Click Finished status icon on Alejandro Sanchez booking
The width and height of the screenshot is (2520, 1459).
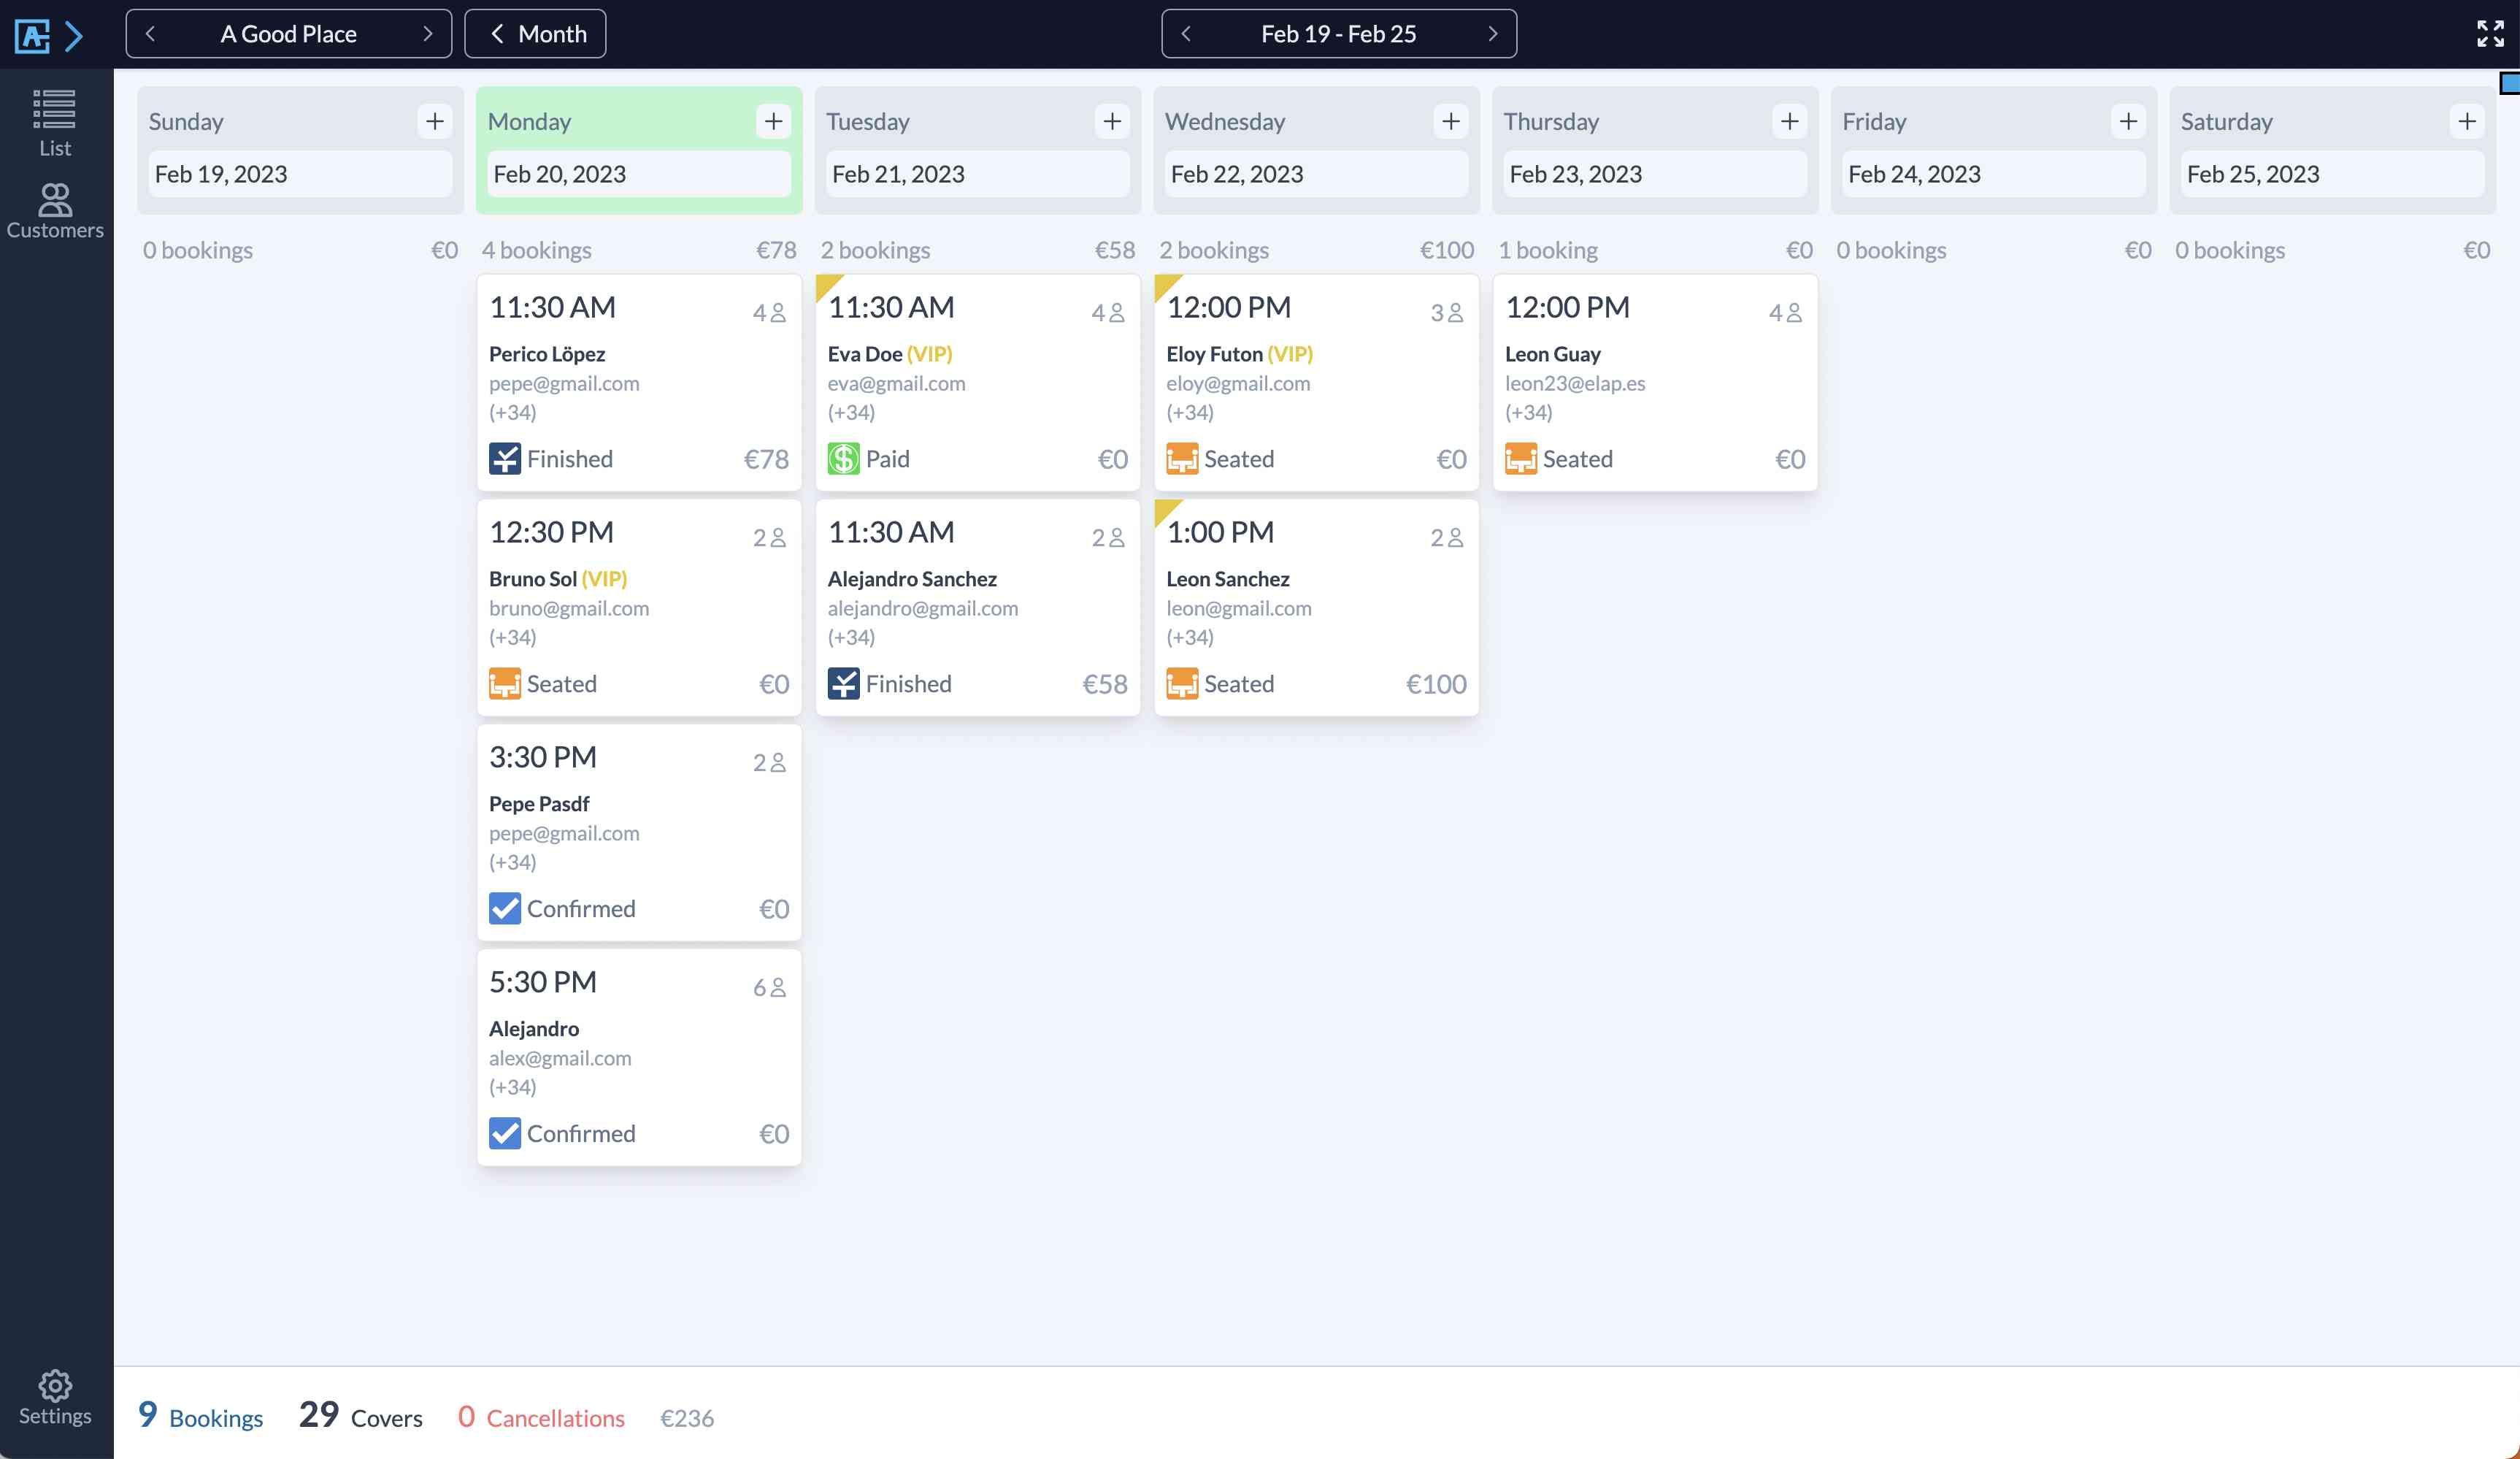(x=843, y=684)
